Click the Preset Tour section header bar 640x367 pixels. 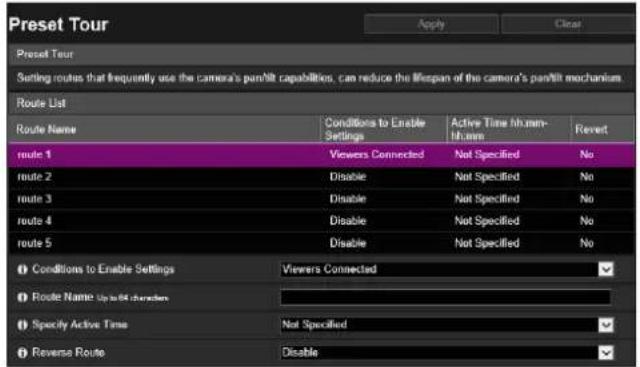coord(321,54)
